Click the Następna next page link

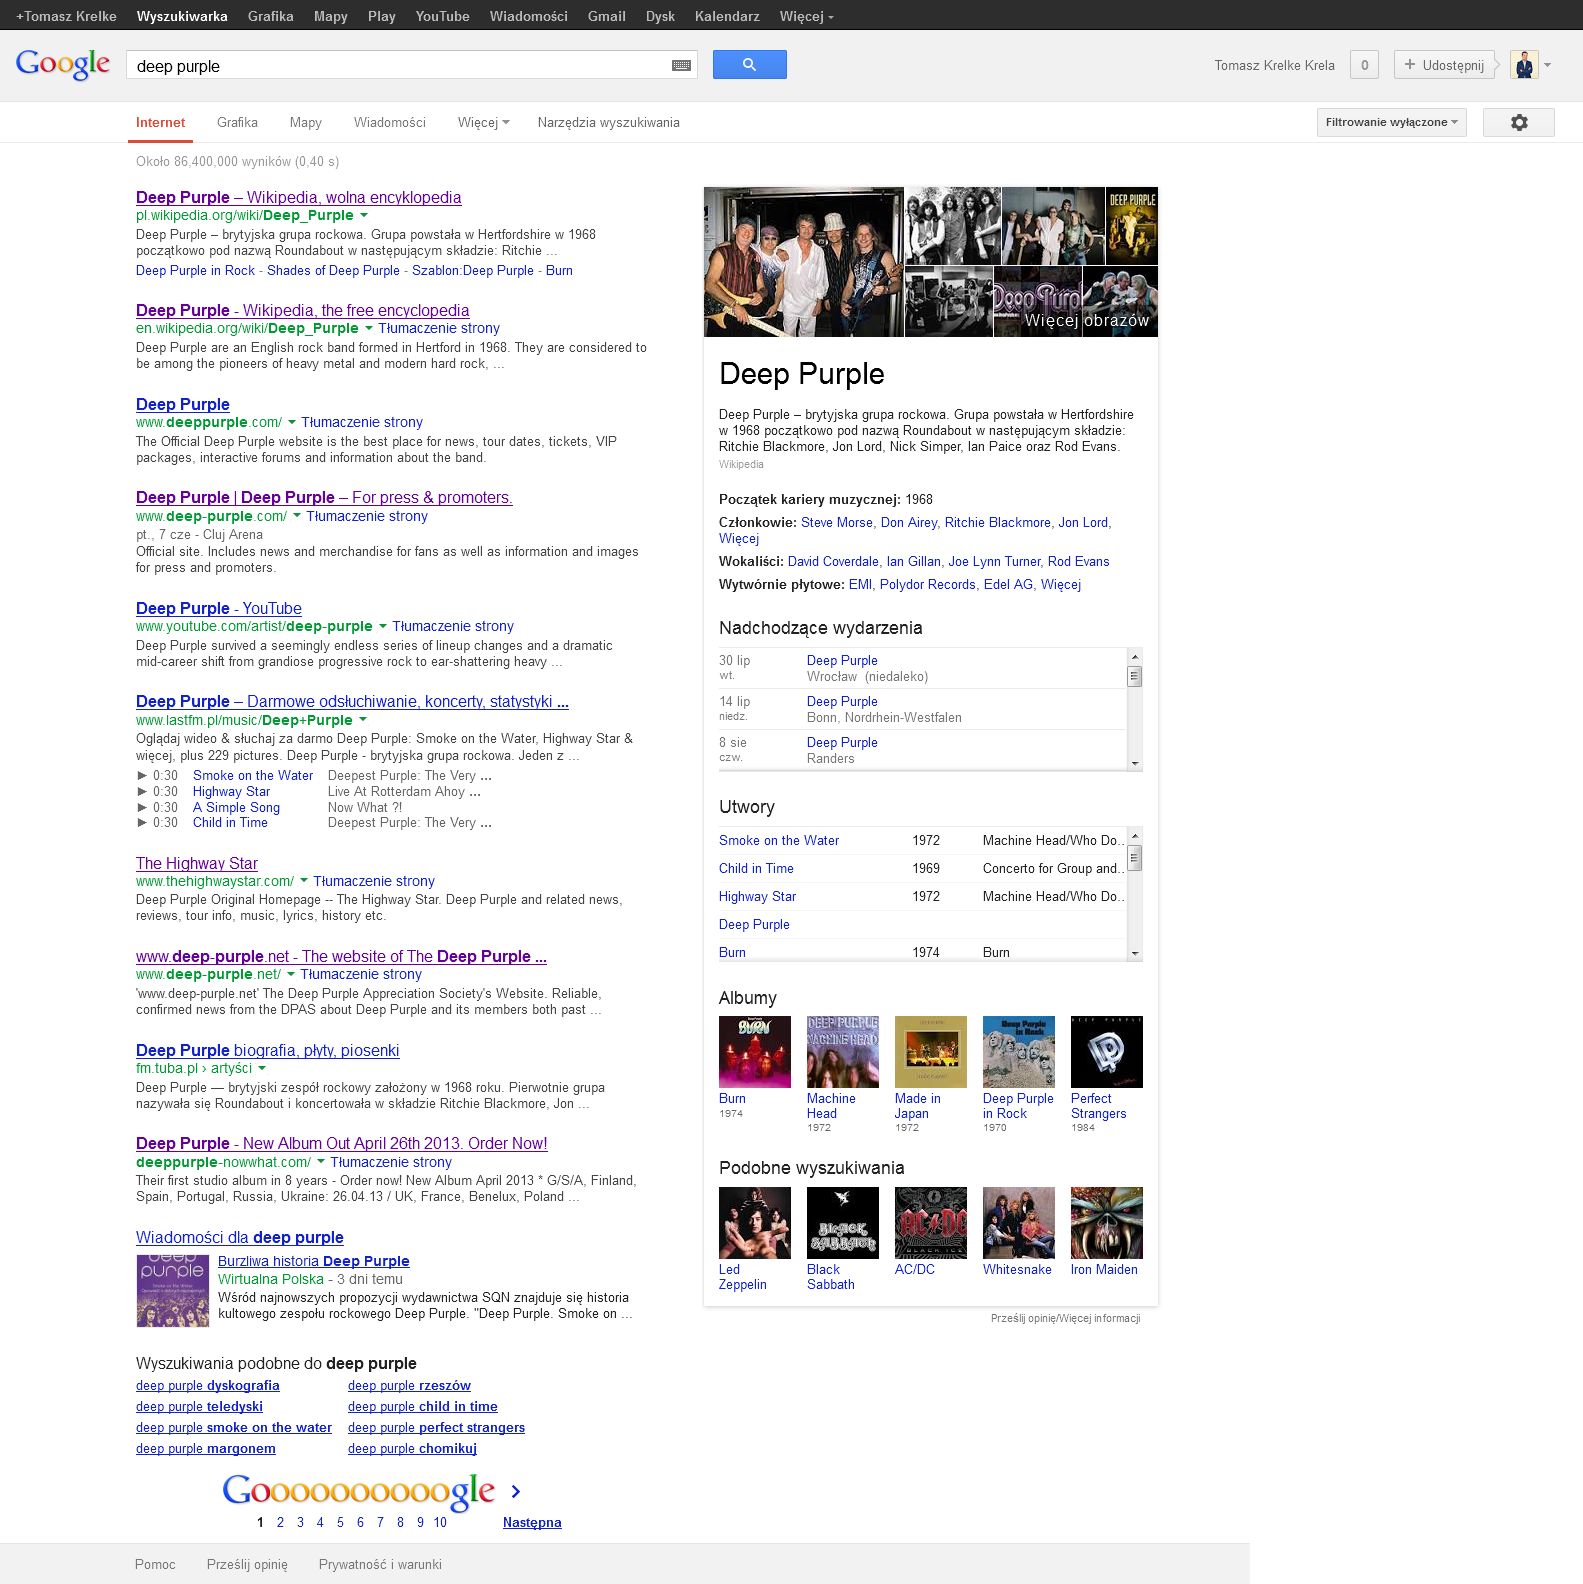[x=532, y=1523]
